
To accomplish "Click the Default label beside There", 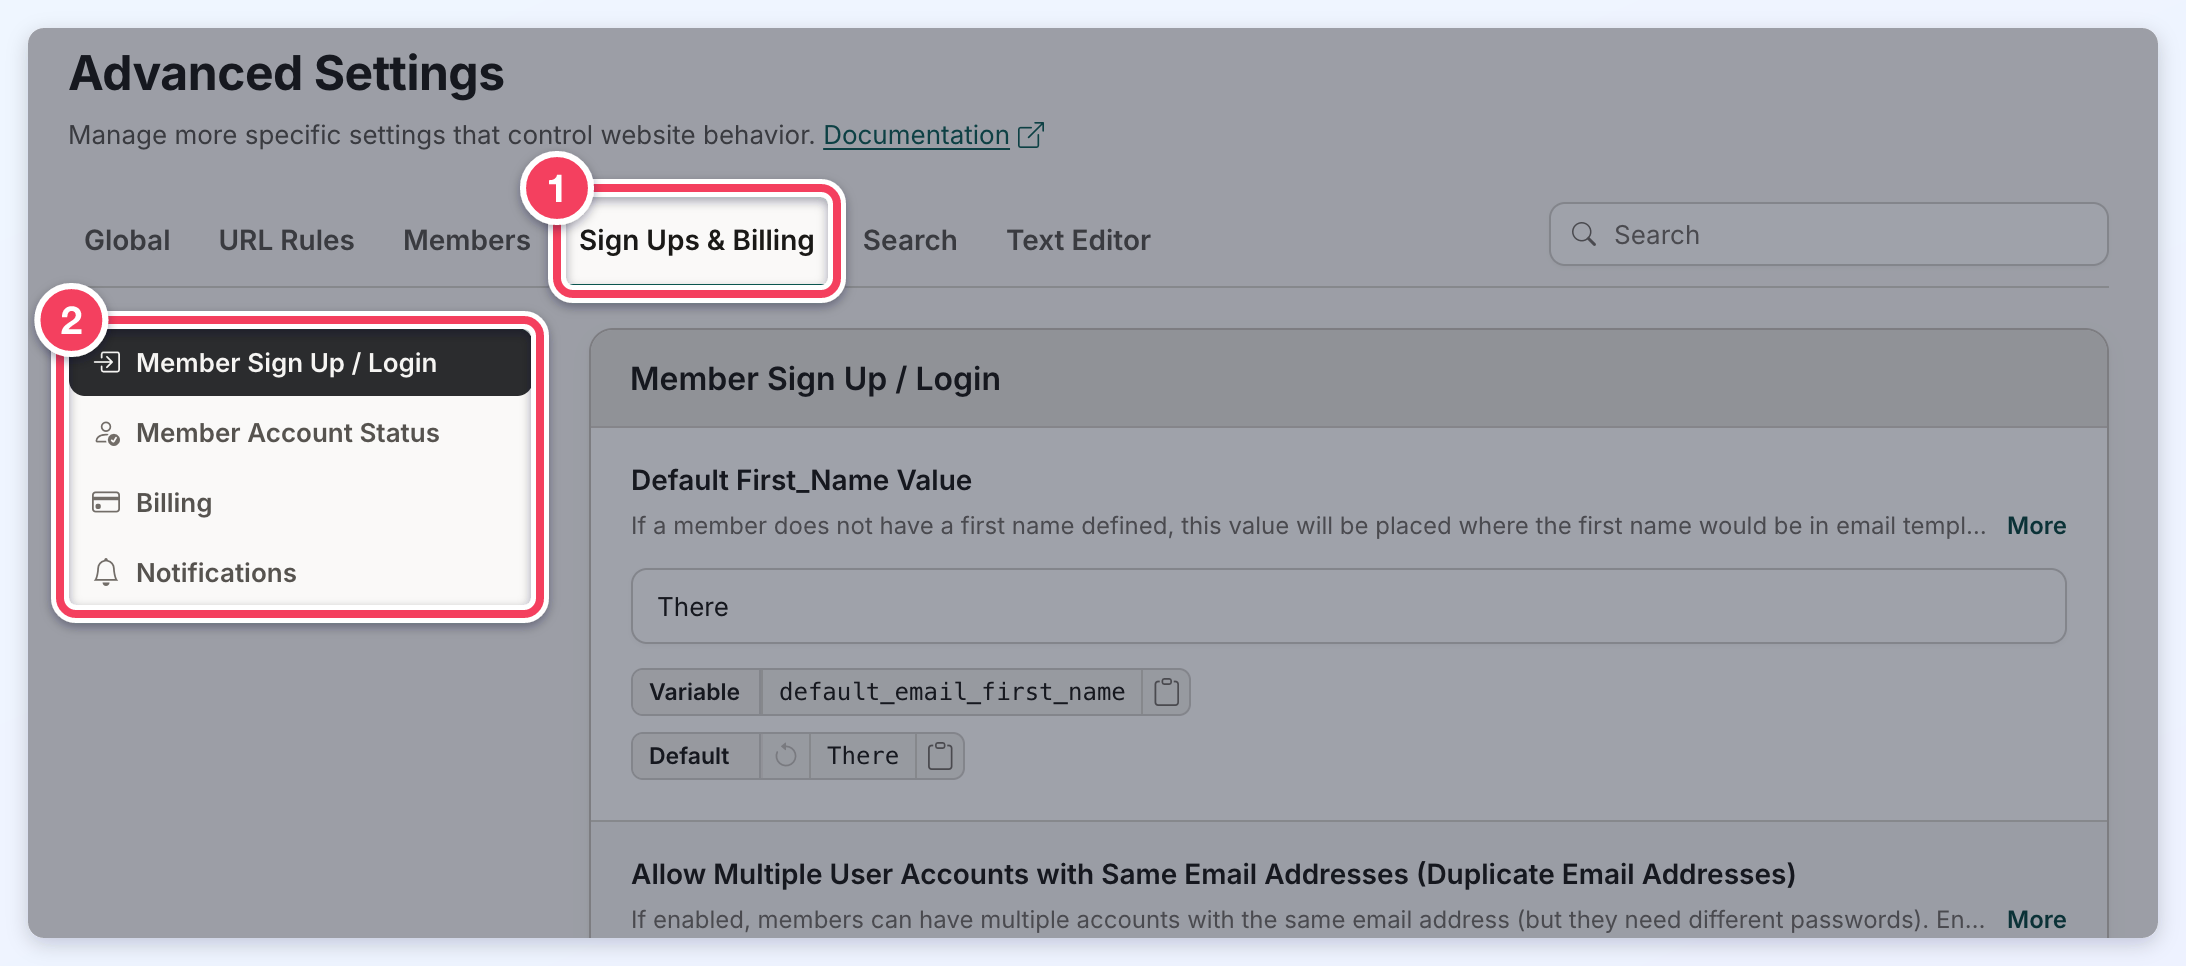I will [689, 756].
